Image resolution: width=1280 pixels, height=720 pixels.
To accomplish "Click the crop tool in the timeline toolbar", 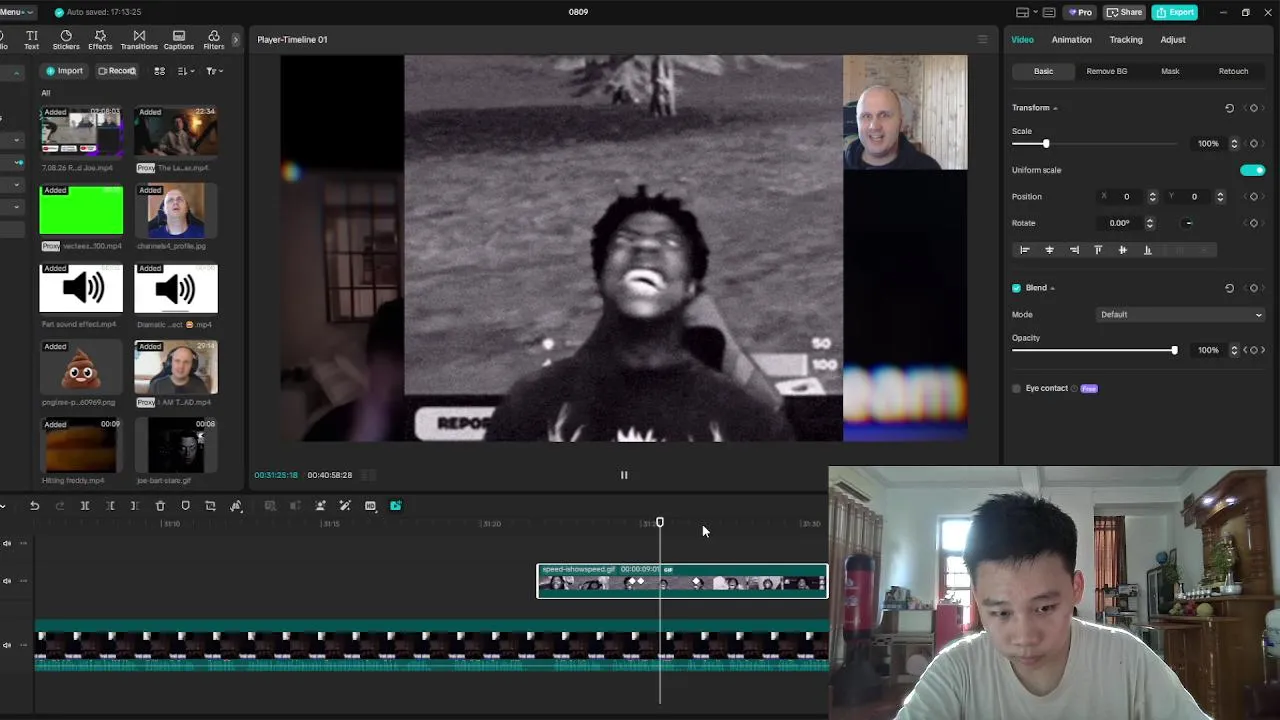I will pos(210,506).
